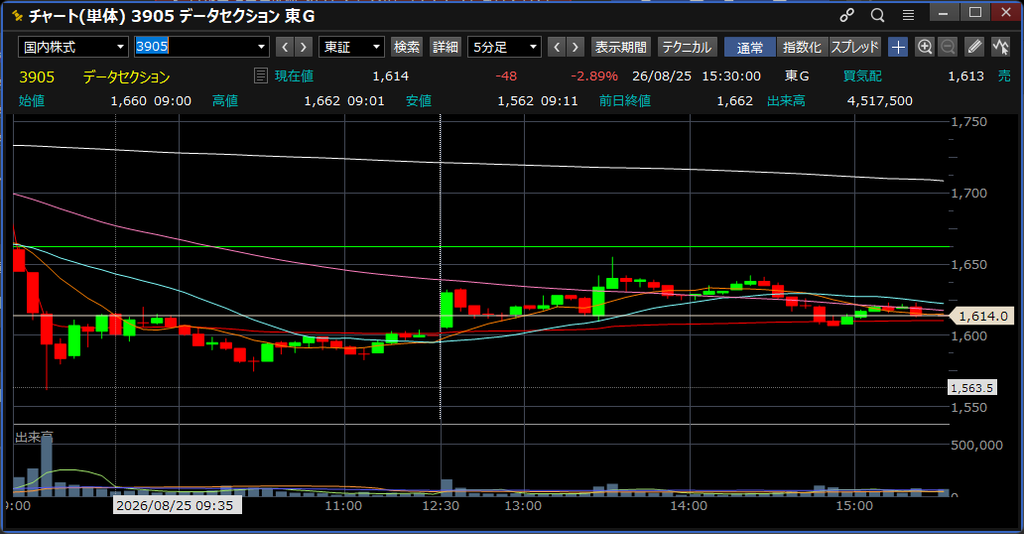
Task: Click the zoom out magnifier icon
Action: 948,47
